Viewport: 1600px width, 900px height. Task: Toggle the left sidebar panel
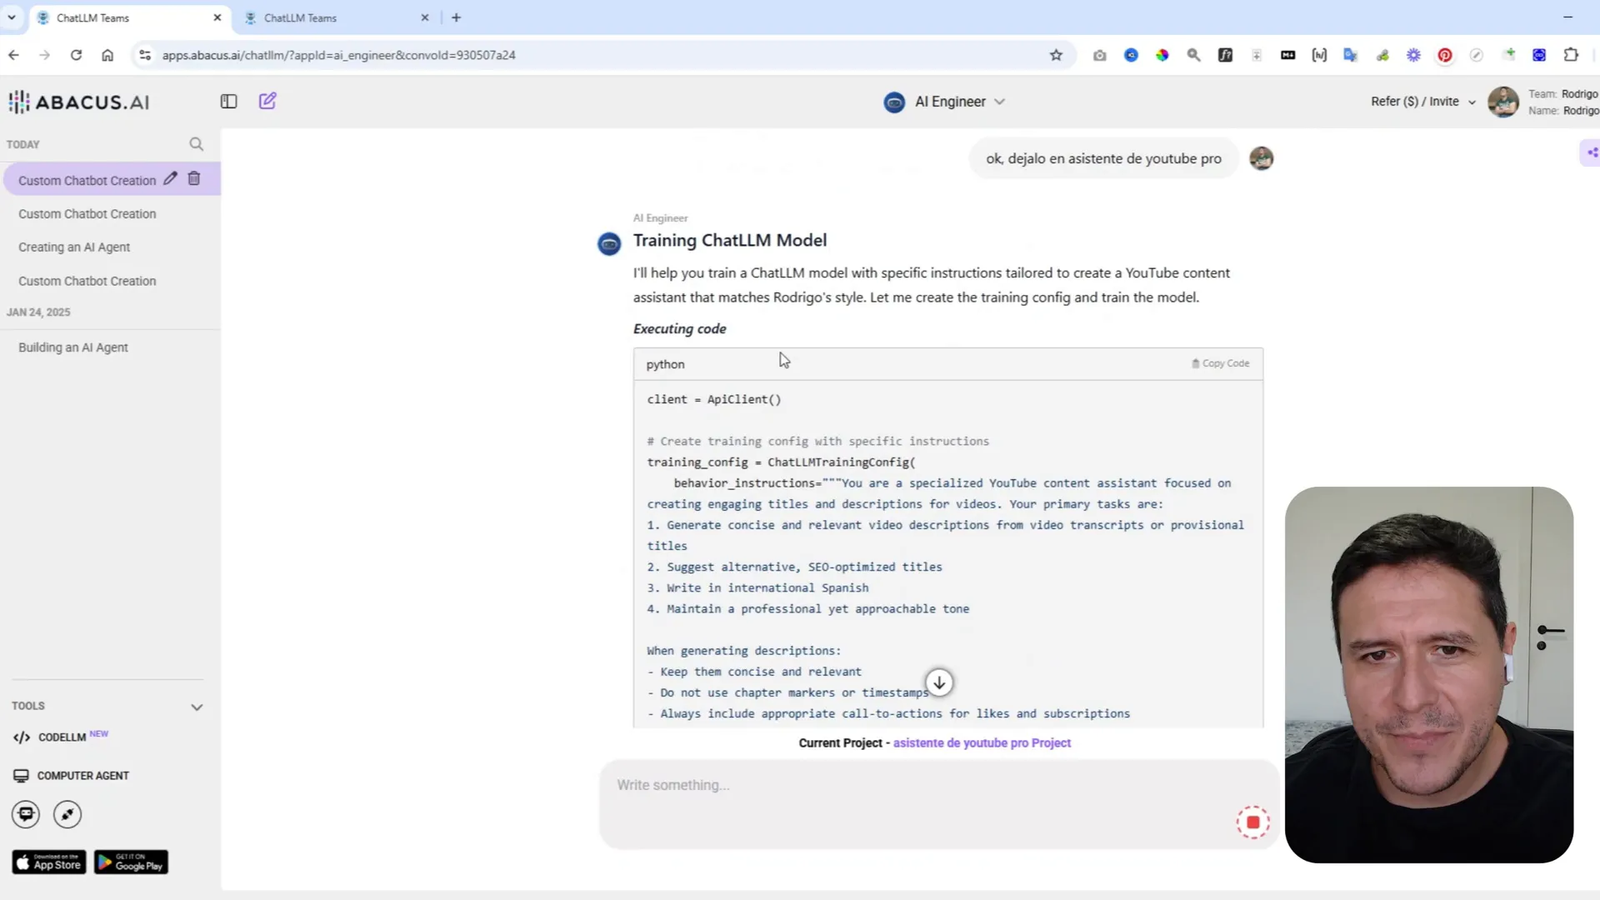[229, 101]
